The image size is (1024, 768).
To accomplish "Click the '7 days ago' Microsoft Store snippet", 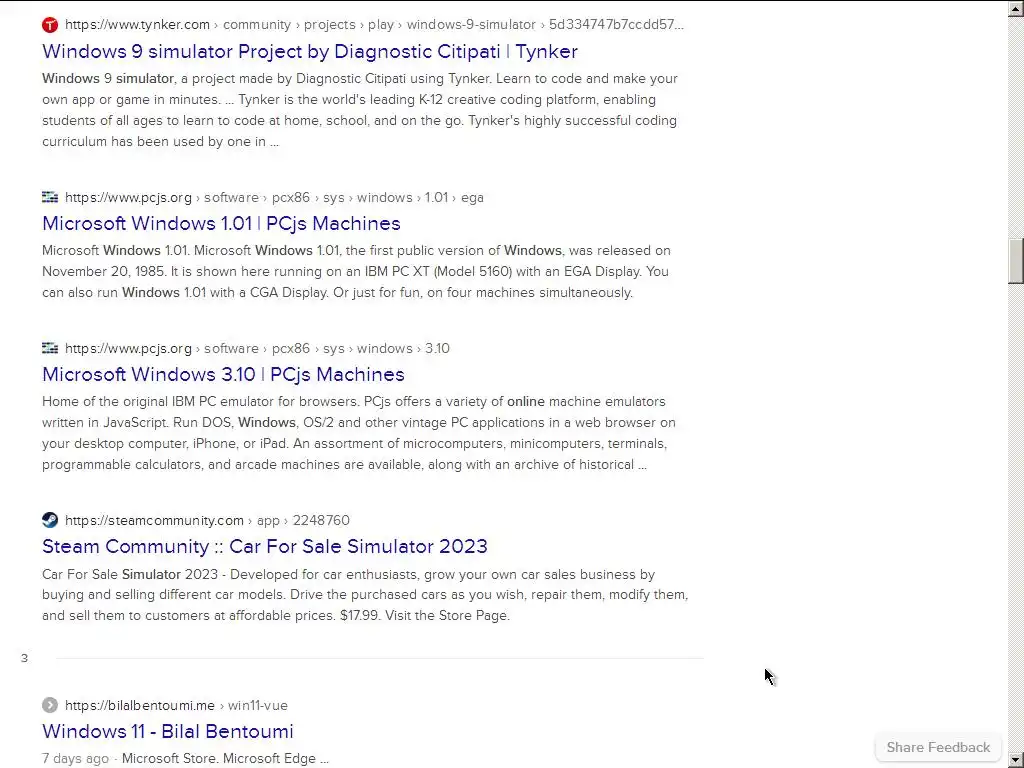I will tap(185, 759).
